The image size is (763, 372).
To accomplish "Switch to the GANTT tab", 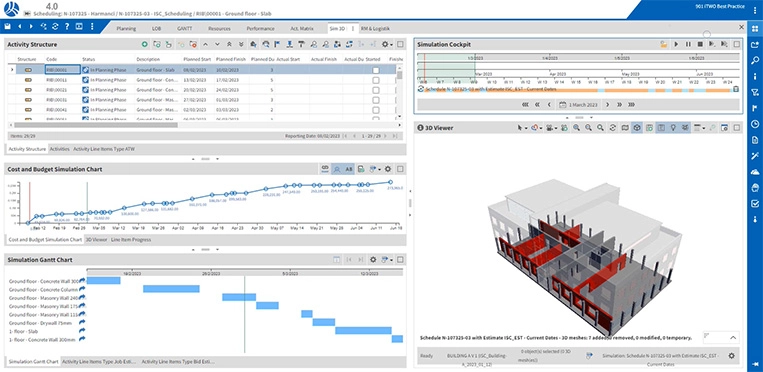I will [184, 29].
